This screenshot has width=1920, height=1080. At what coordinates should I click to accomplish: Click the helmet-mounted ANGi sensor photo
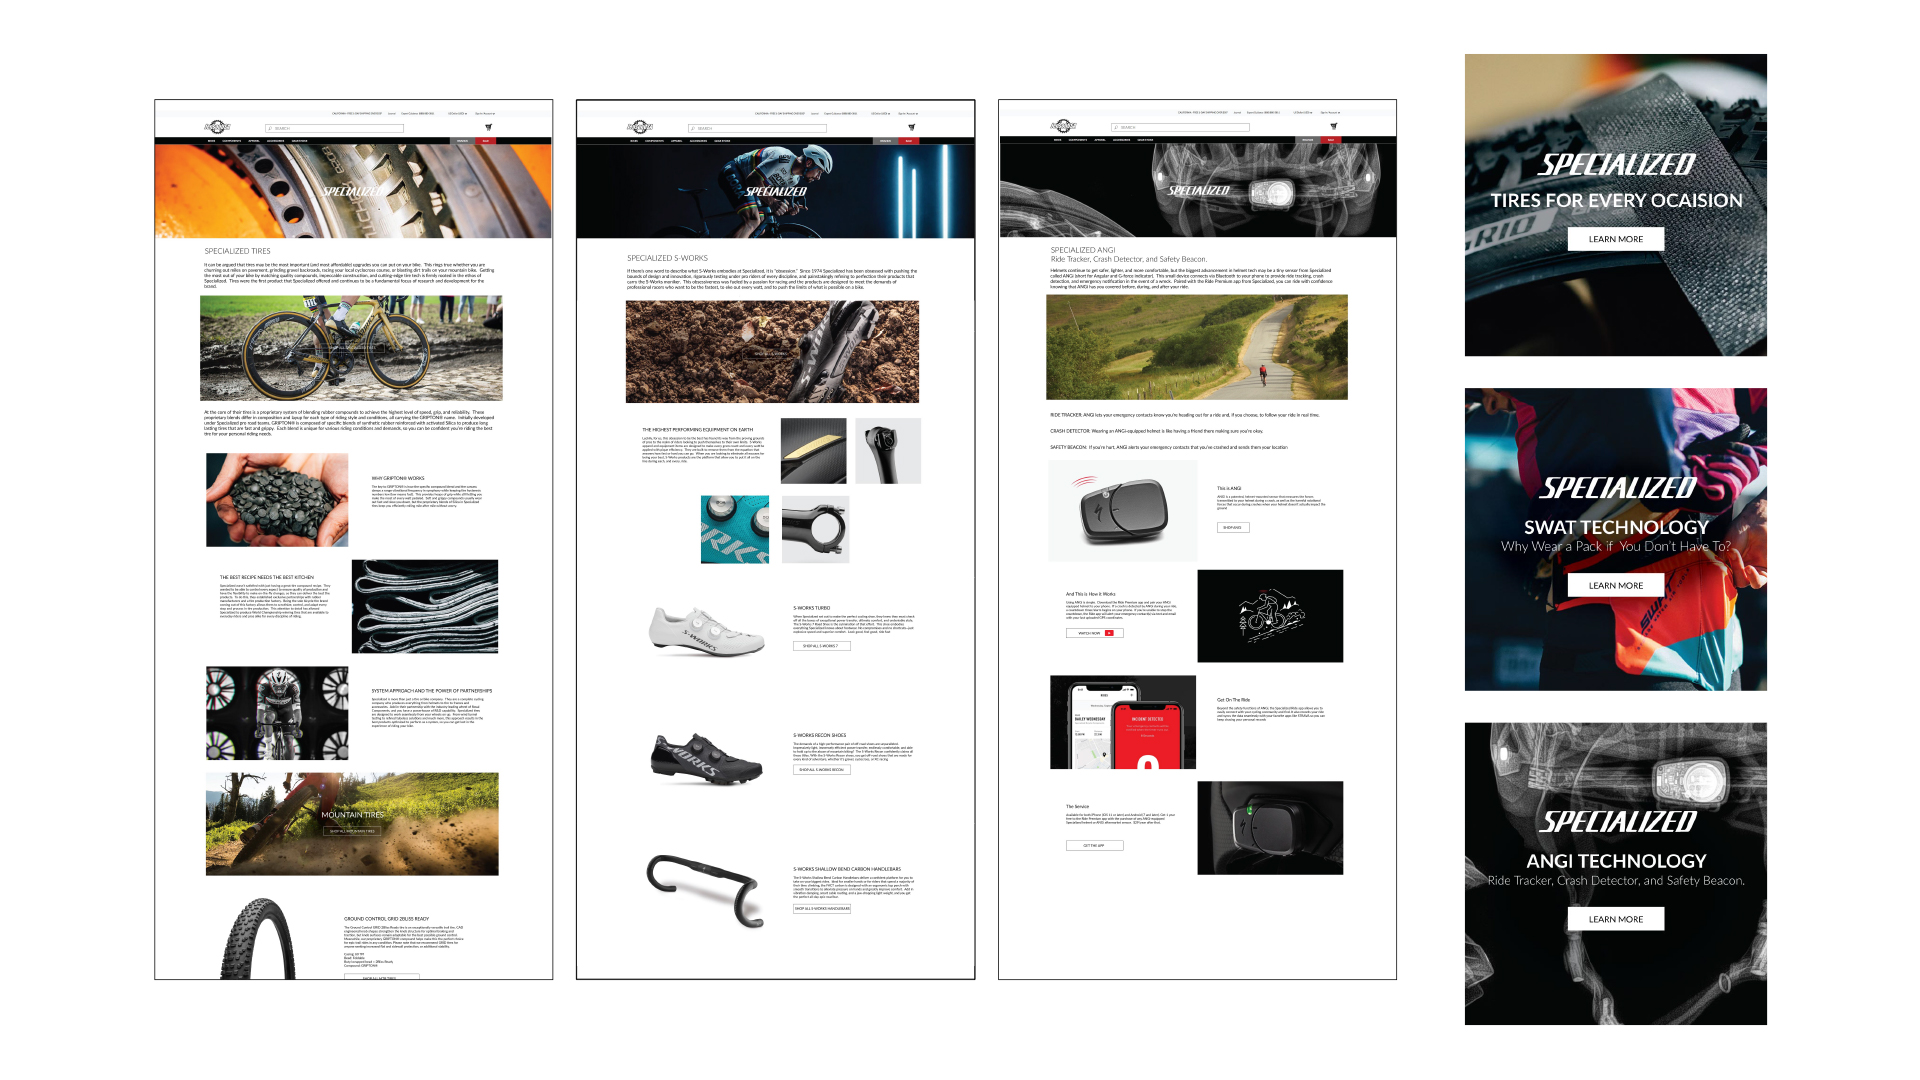click(1270, 828)
